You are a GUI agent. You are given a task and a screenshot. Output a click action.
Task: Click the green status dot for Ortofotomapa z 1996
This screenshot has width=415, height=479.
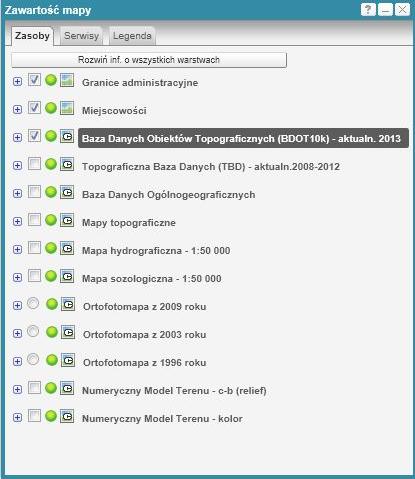52,360
